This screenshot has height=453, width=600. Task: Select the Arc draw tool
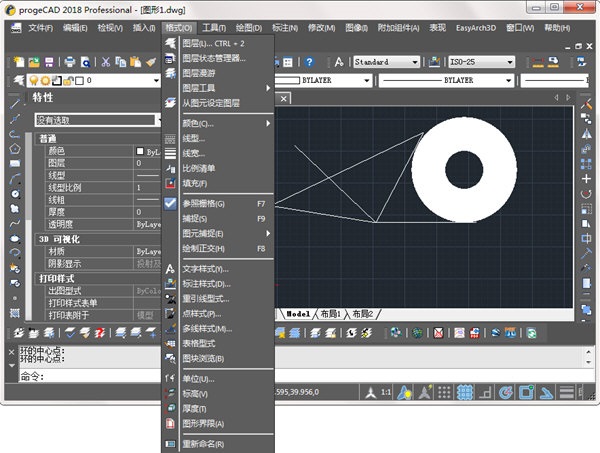15,179
